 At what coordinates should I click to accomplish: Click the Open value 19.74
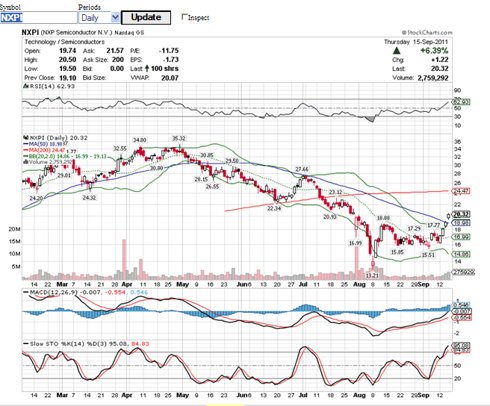68,51
